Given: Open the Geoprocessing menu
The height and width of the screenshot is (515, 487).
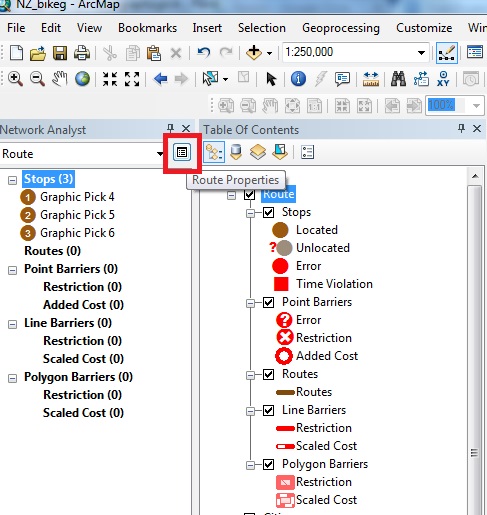Looking at the screenshot, I should click(x=341, y=29).
